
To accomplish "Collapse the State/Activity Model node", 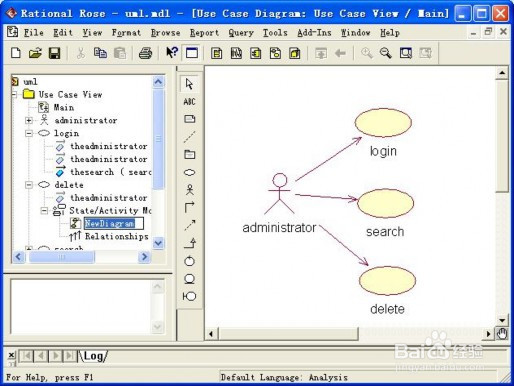I will [x=44, y=211].
